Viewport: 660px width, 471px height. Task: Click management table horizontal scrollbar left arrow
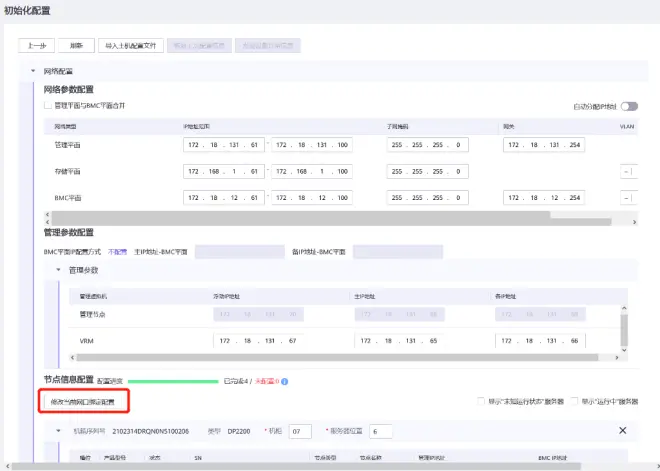72,357
